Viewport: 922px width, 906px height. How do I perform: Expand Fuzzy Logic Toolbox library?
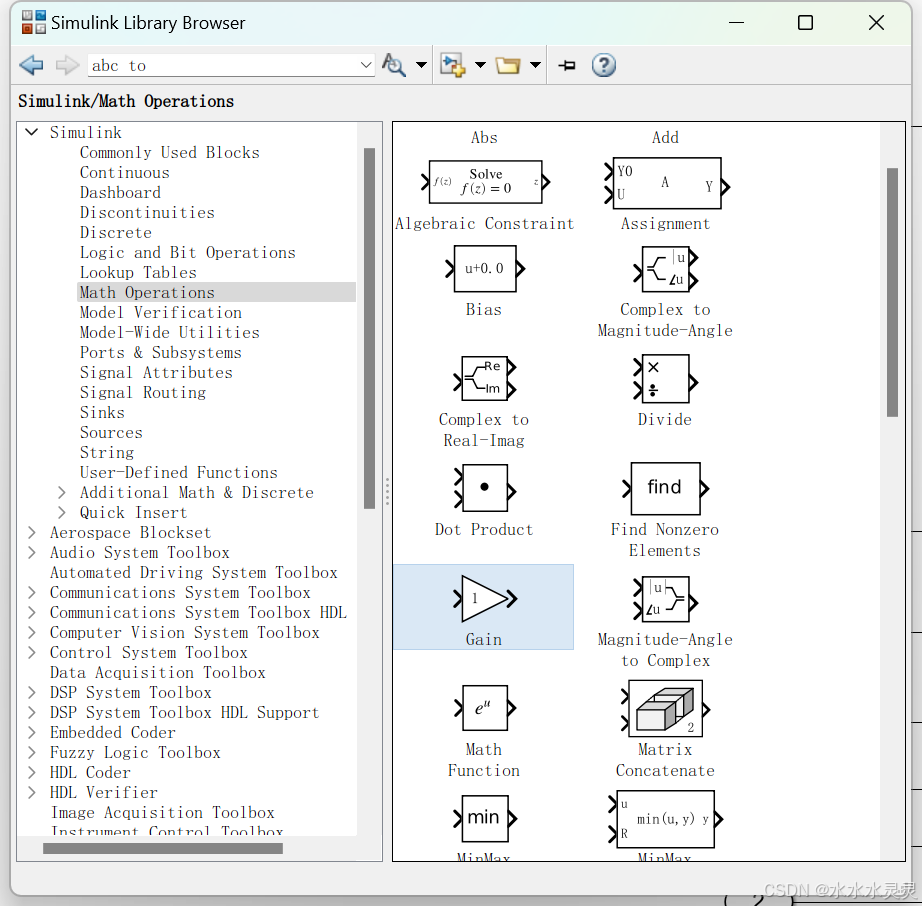(32, 753)
